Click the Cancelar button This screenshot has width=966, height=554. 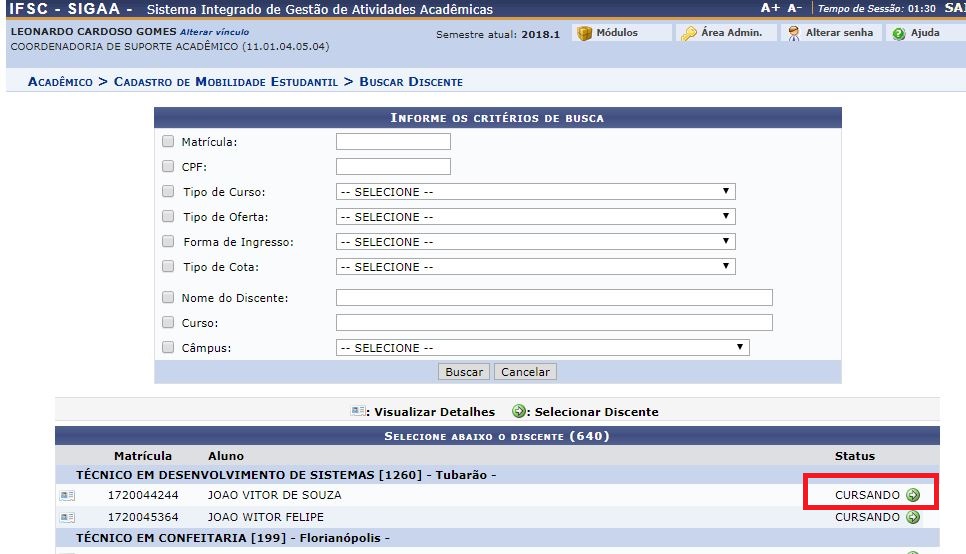point(525,372)
